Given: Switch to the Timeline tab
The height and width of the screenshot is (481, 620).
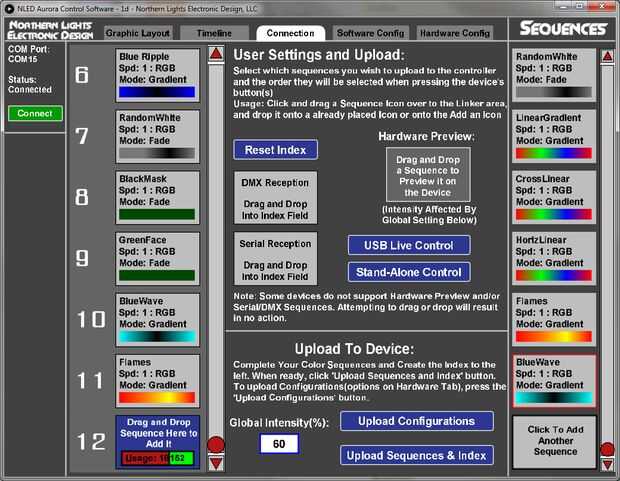Looking at the screenshot, I should [x=214, y=33].
